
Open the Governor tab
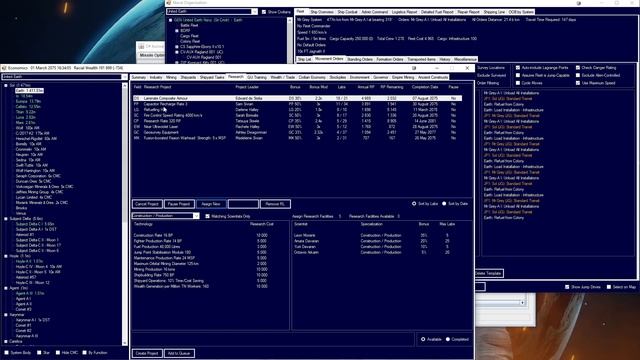pos(380,77)
